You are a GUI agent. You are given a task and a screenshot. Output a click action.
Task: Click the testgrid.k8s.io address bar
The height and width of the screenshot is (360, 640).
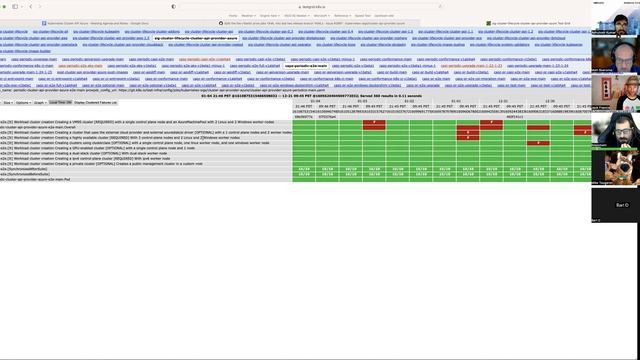311,7
